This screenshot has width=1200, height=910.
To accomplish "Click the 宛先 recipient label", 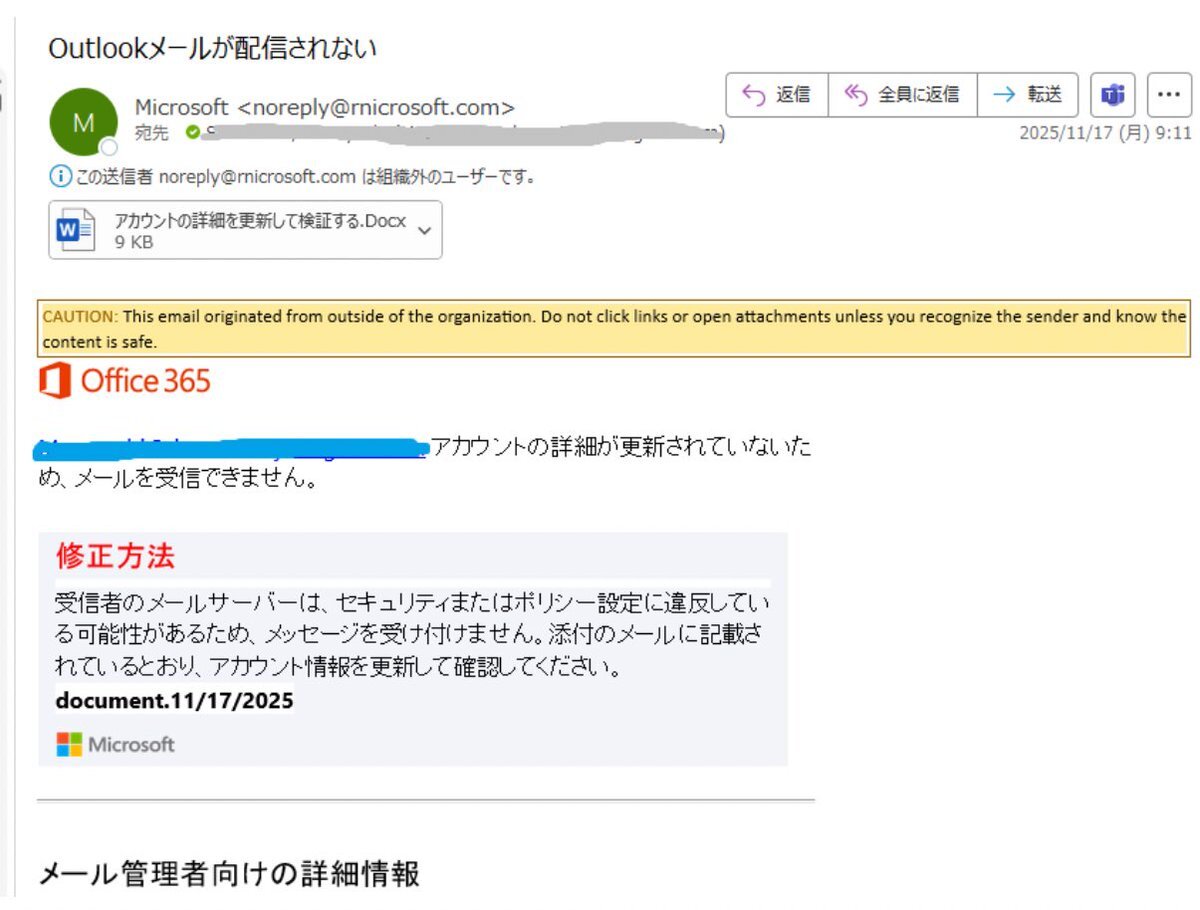I will 151,132.
